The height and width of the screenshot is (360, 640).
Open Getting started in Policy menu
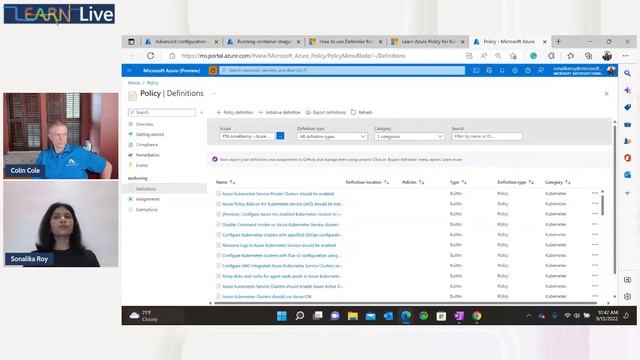tap(150, 134)
